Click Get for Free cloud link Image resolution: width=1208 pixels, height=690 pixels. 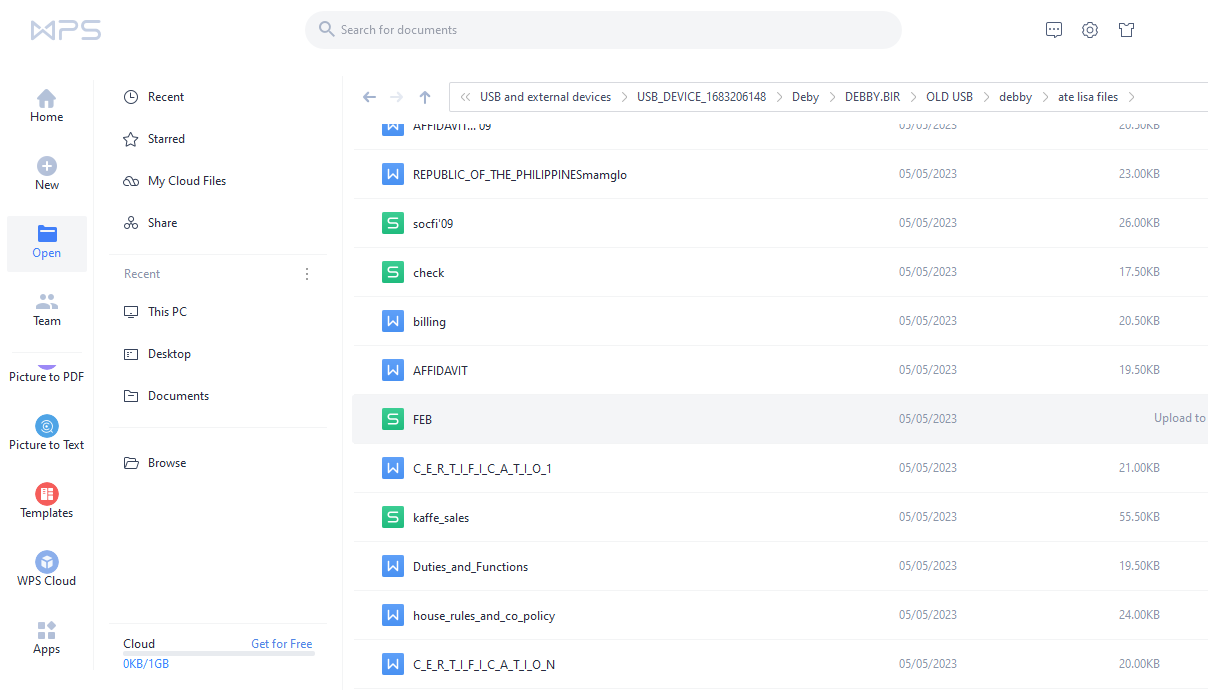pos(281,644)
